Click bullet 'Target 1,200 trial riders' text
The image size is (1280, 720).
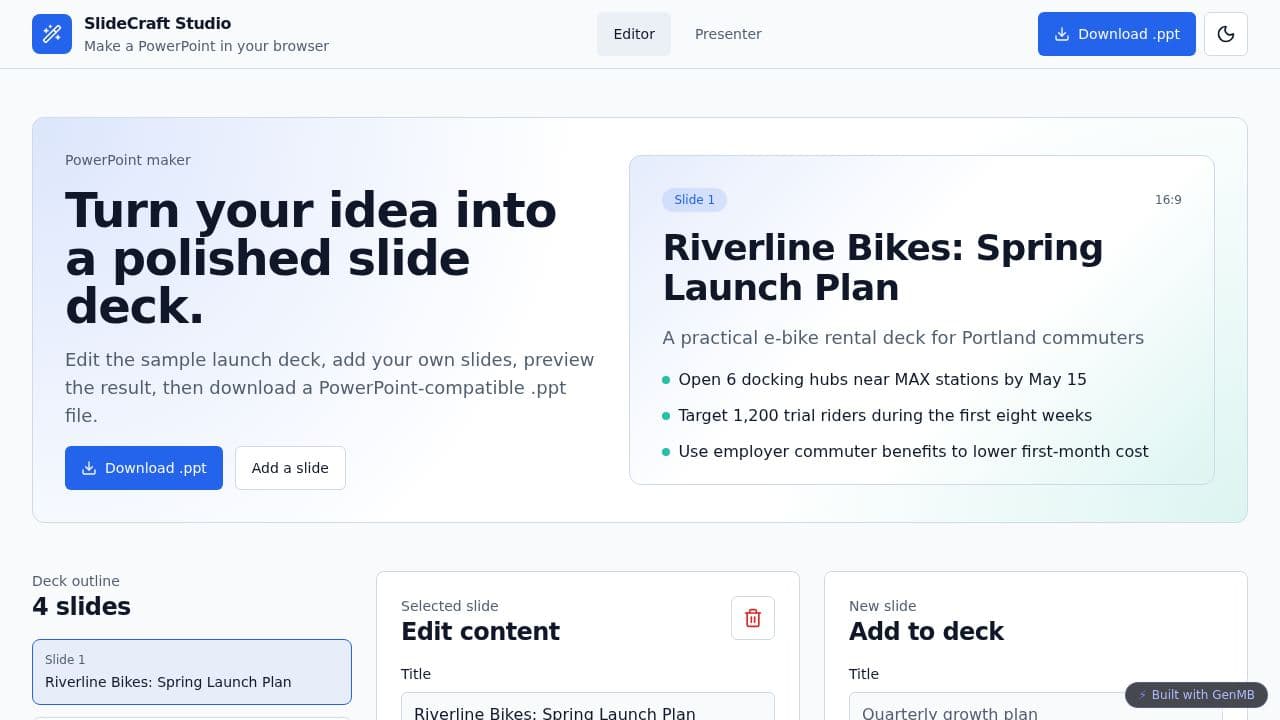click(x=885, y=415)
